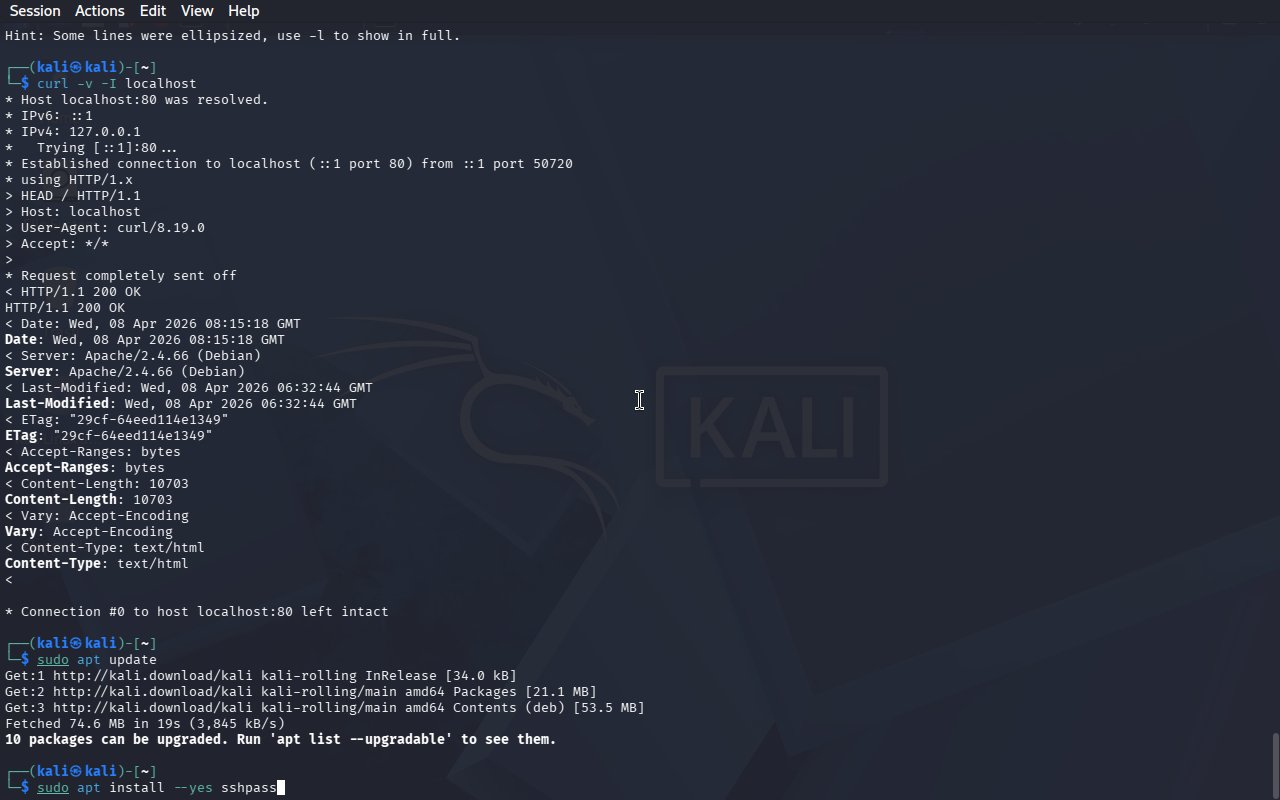Click the 'Hint: Some lines were ellipsized' line
The image size is (1280, 800).
coord(233,36)
